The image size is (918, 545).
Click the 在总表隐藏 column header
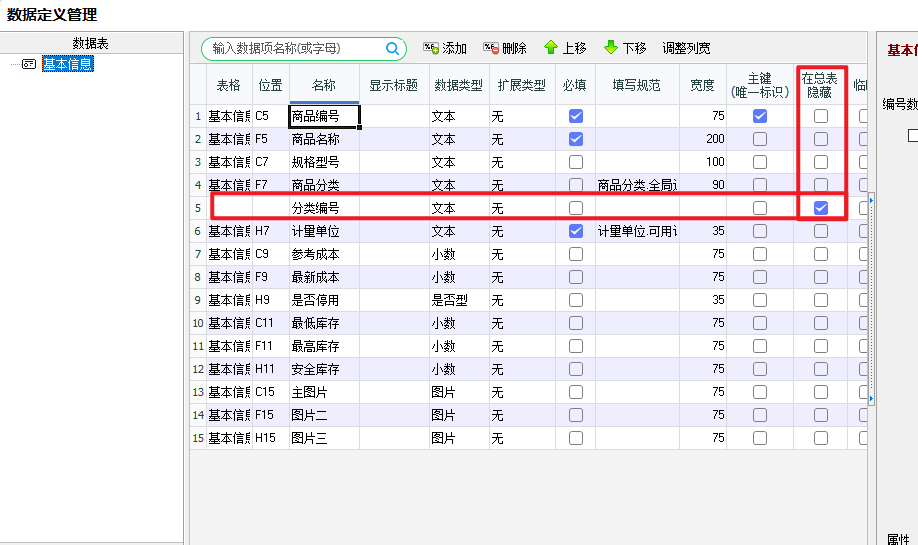click(x=820, y=85)
